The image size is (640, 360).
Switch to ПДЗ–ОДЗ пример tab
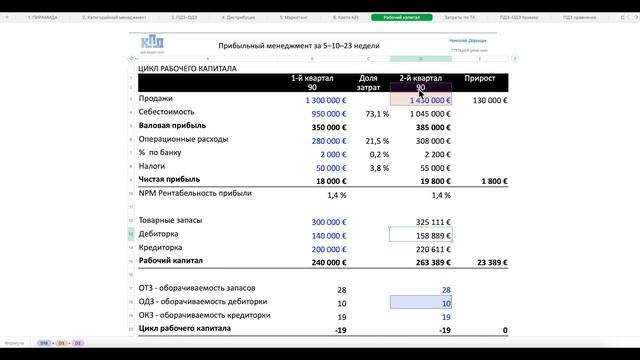(519, 18)
